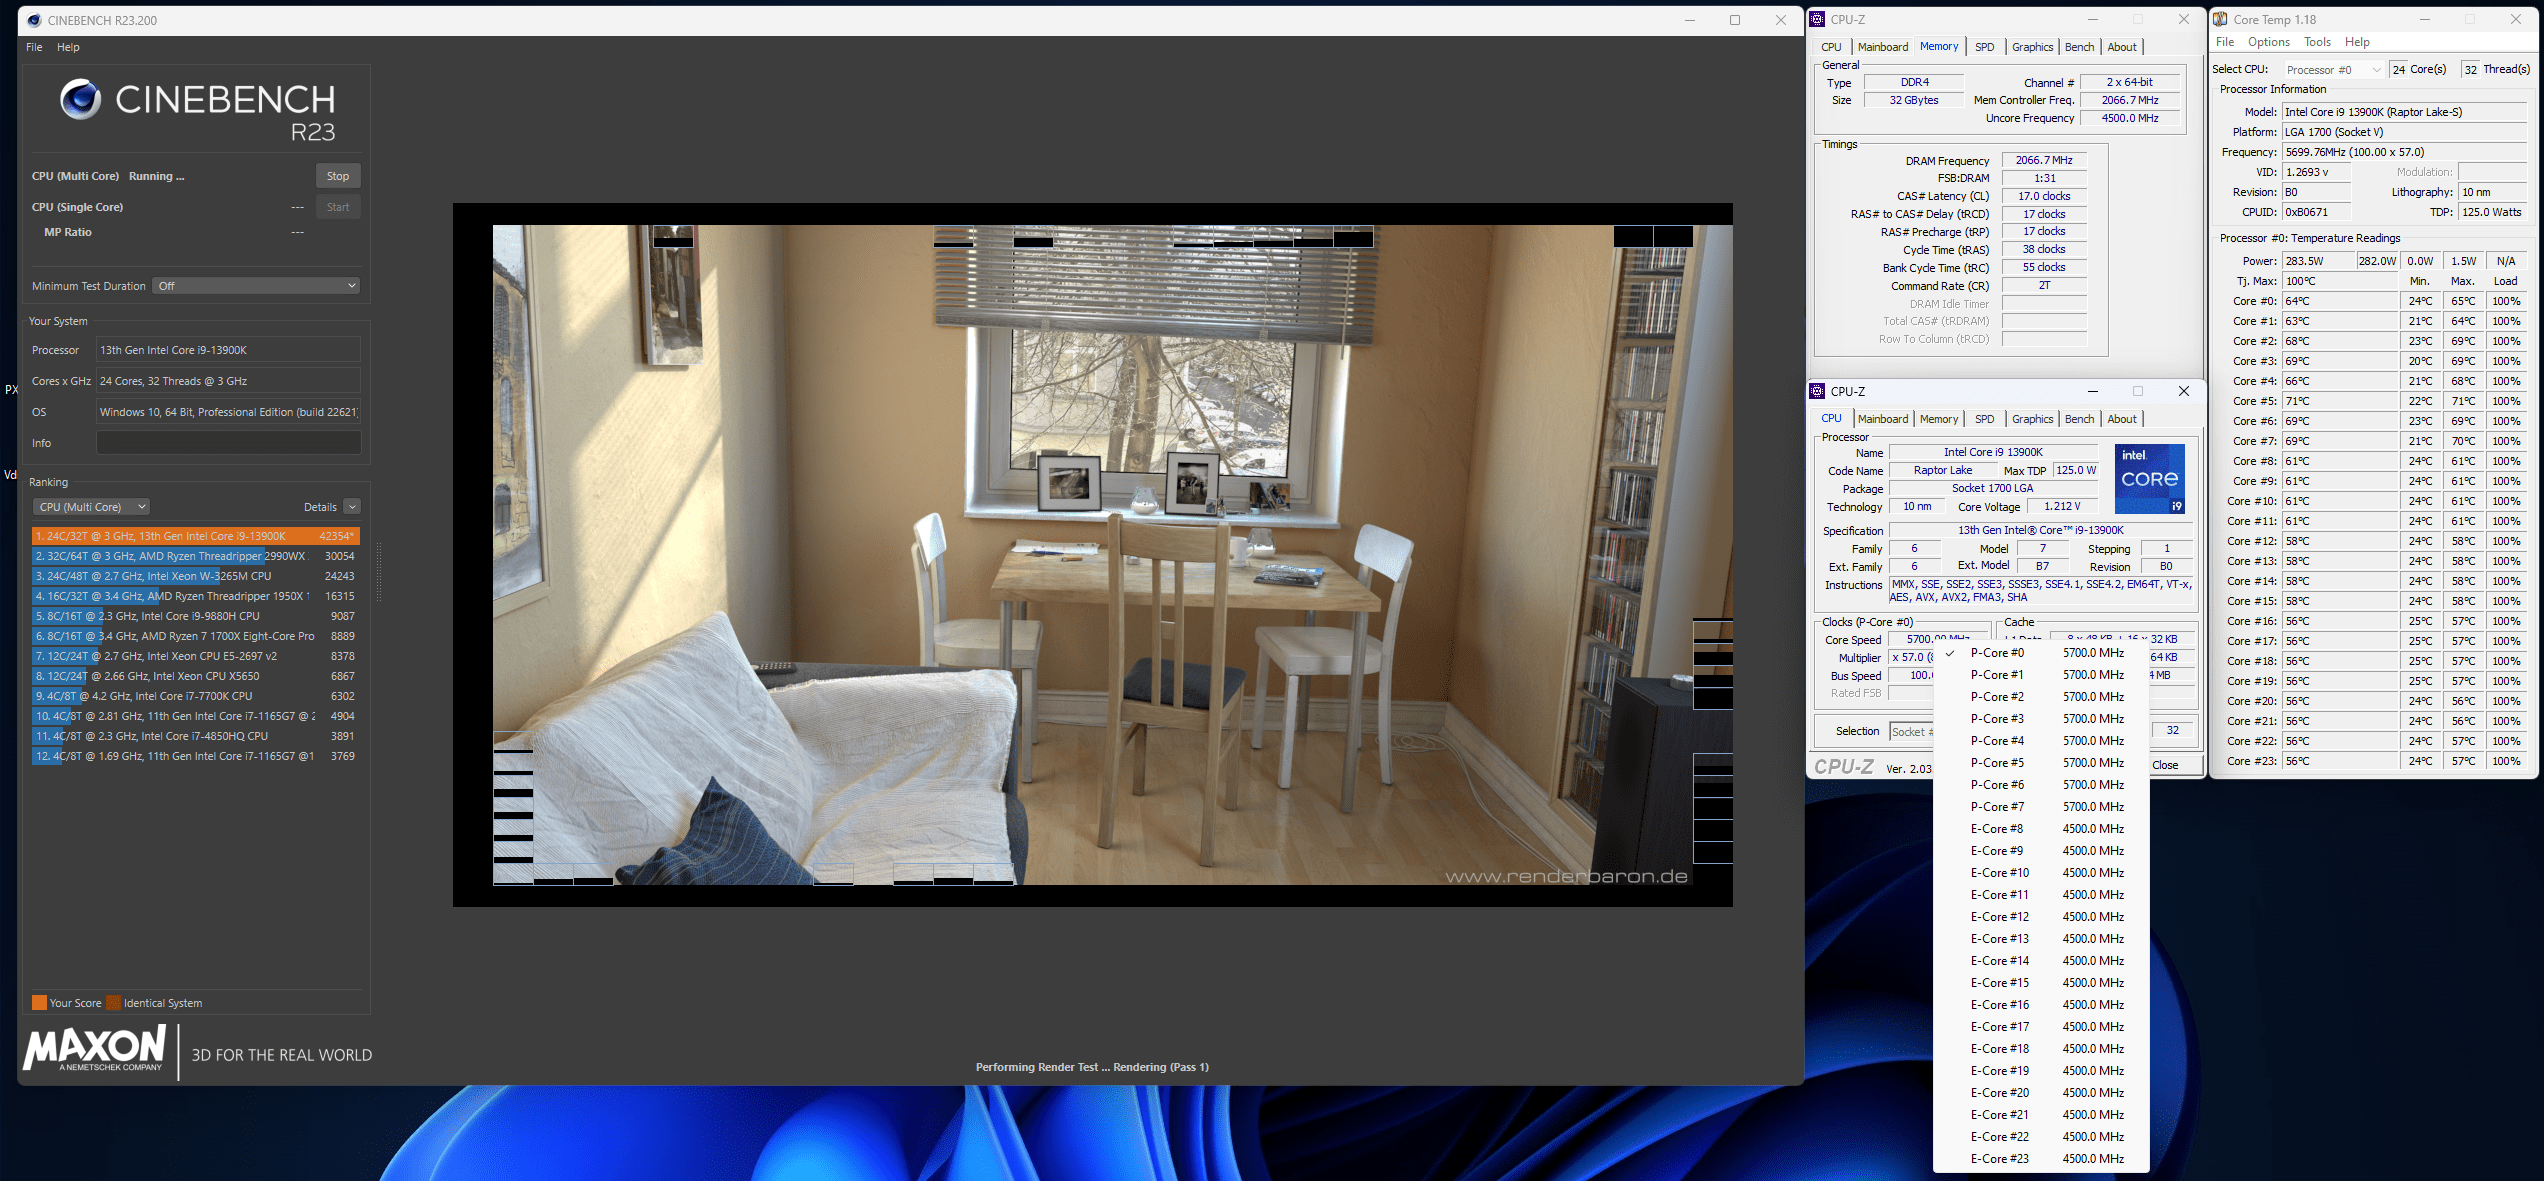Click the empty Info input field

click(x=228, y=443)
